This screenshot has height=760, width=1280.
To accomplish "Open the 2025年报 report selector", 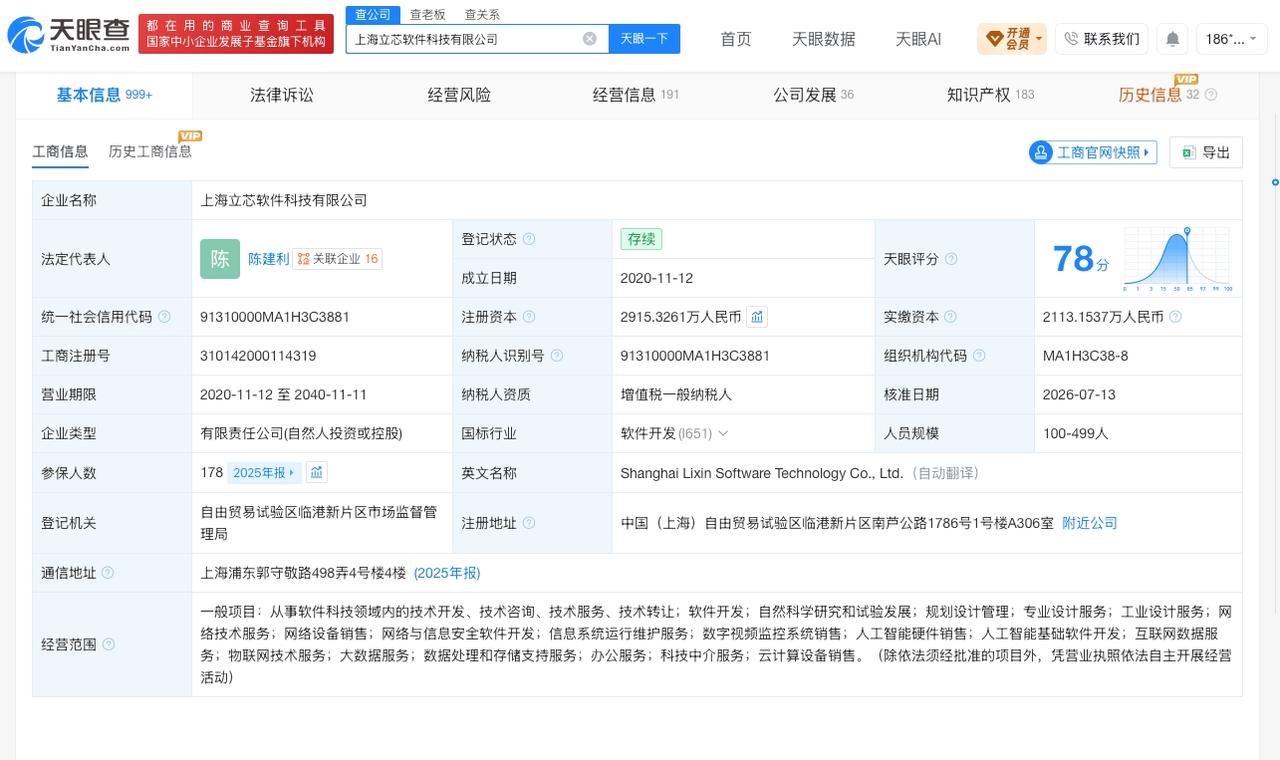I will [x=264, y=472].
